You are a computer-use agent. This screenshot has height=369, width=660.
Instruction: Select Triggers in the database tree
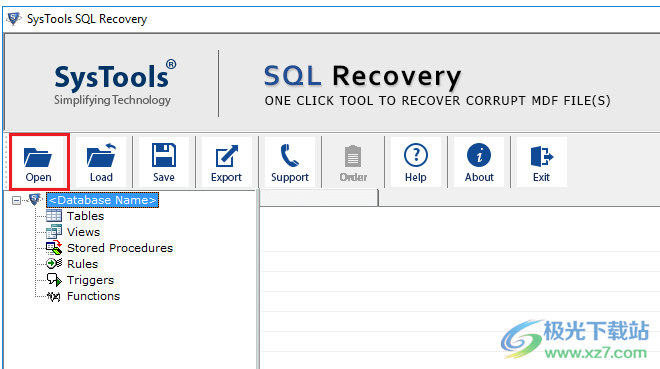(x=90, y=280)
